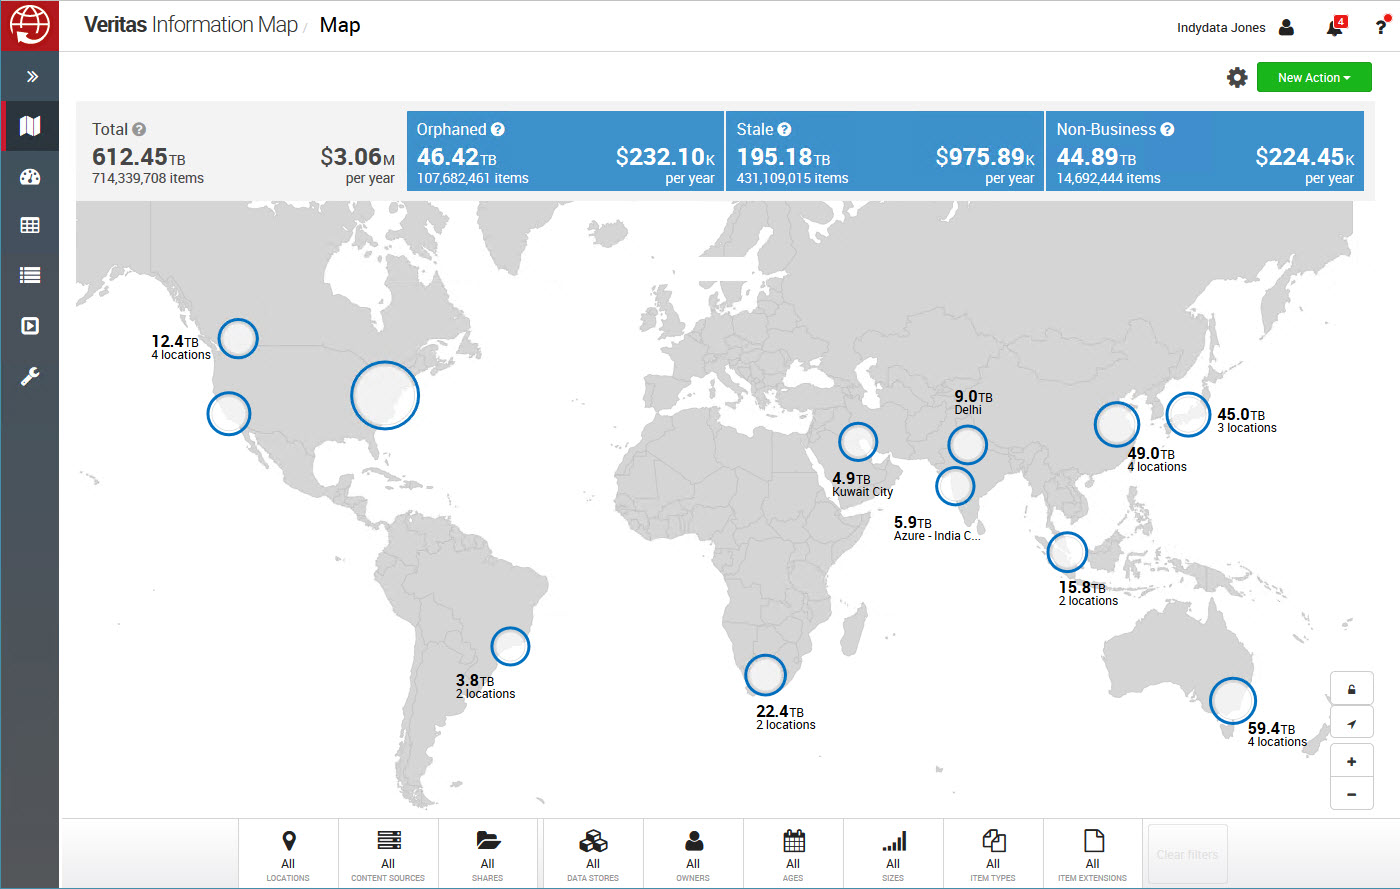
Task: Select the Non-Business summary tile
Action: (x=1205, y=151)
